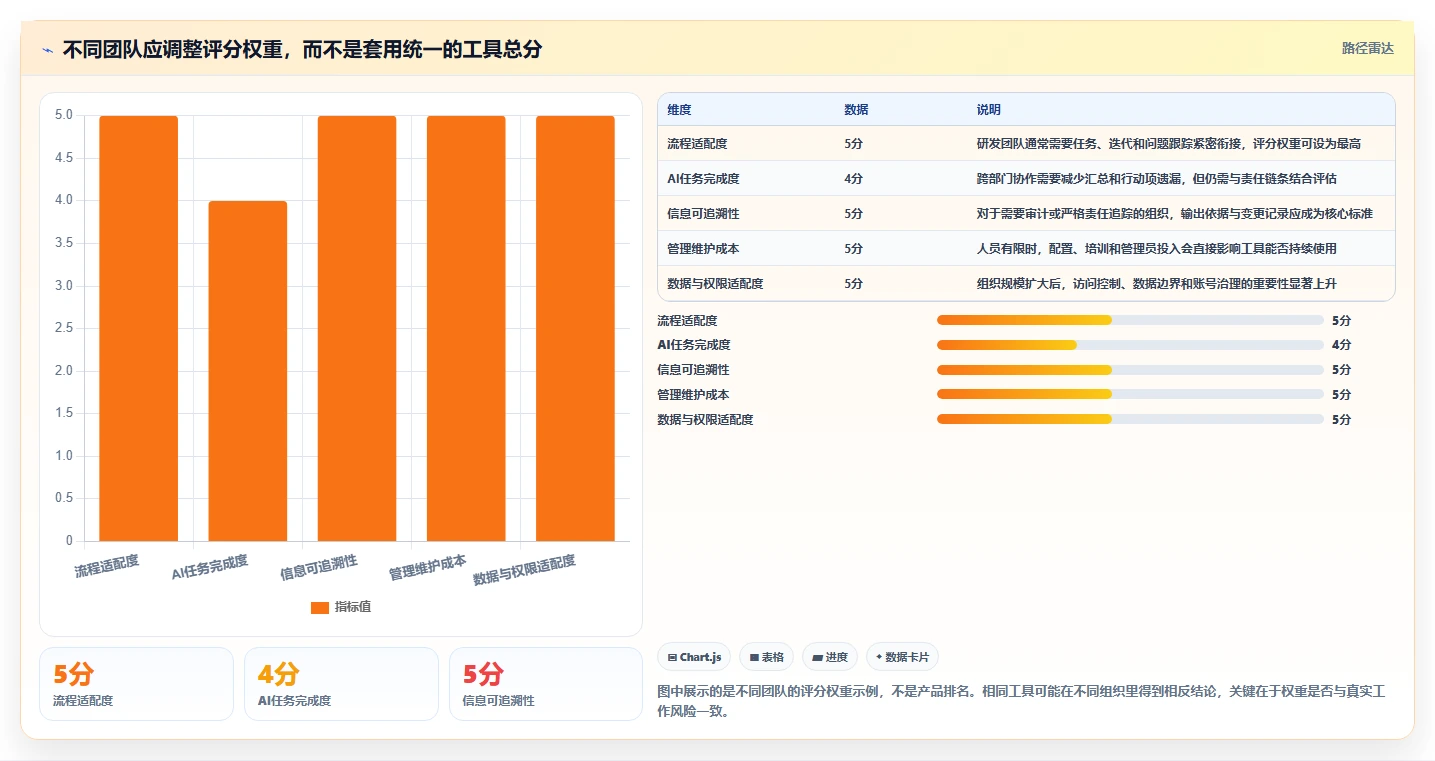
Task: Click the 5.0 y-axis tick label
Action: click(64, 115)
